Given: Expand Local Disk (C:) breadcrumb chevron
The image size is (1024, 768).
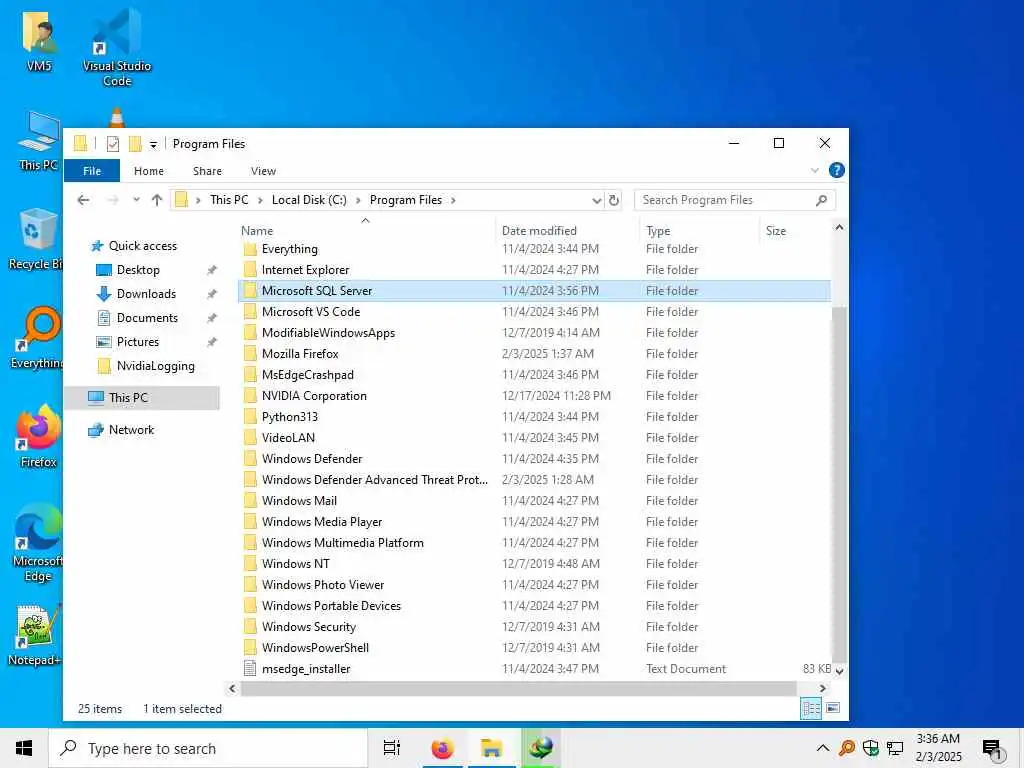Looking at the screenshot, I should click(358, 200).
